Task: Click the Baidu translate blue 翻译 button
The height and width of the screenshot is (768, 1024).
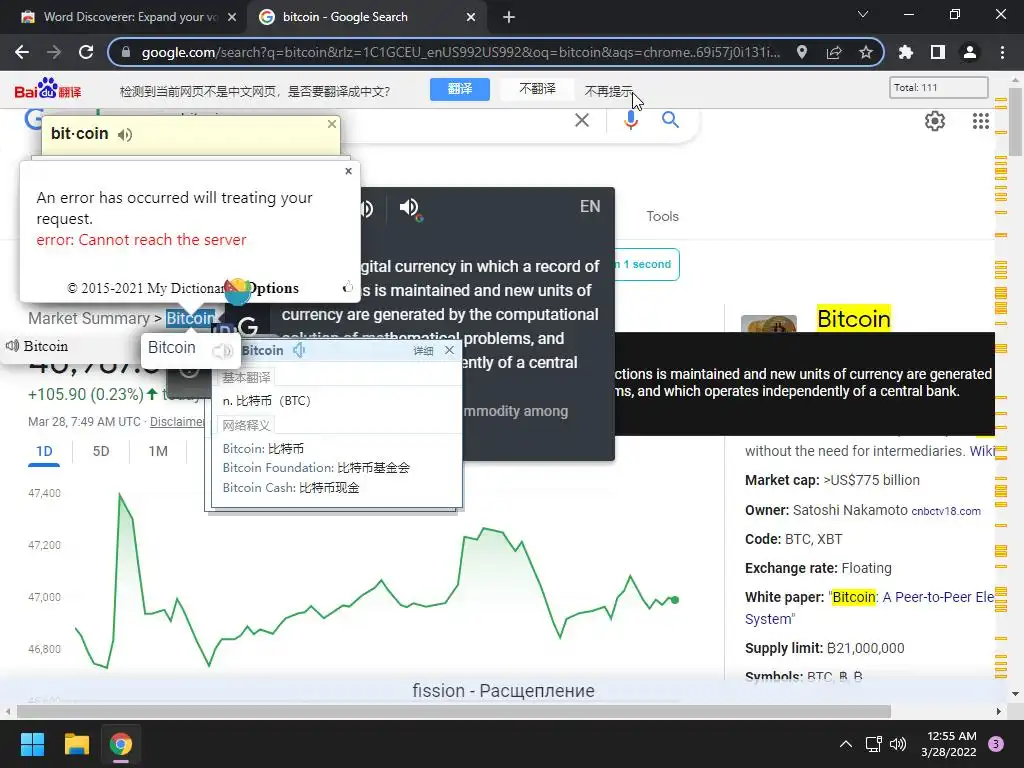Action: coord(460,89)
